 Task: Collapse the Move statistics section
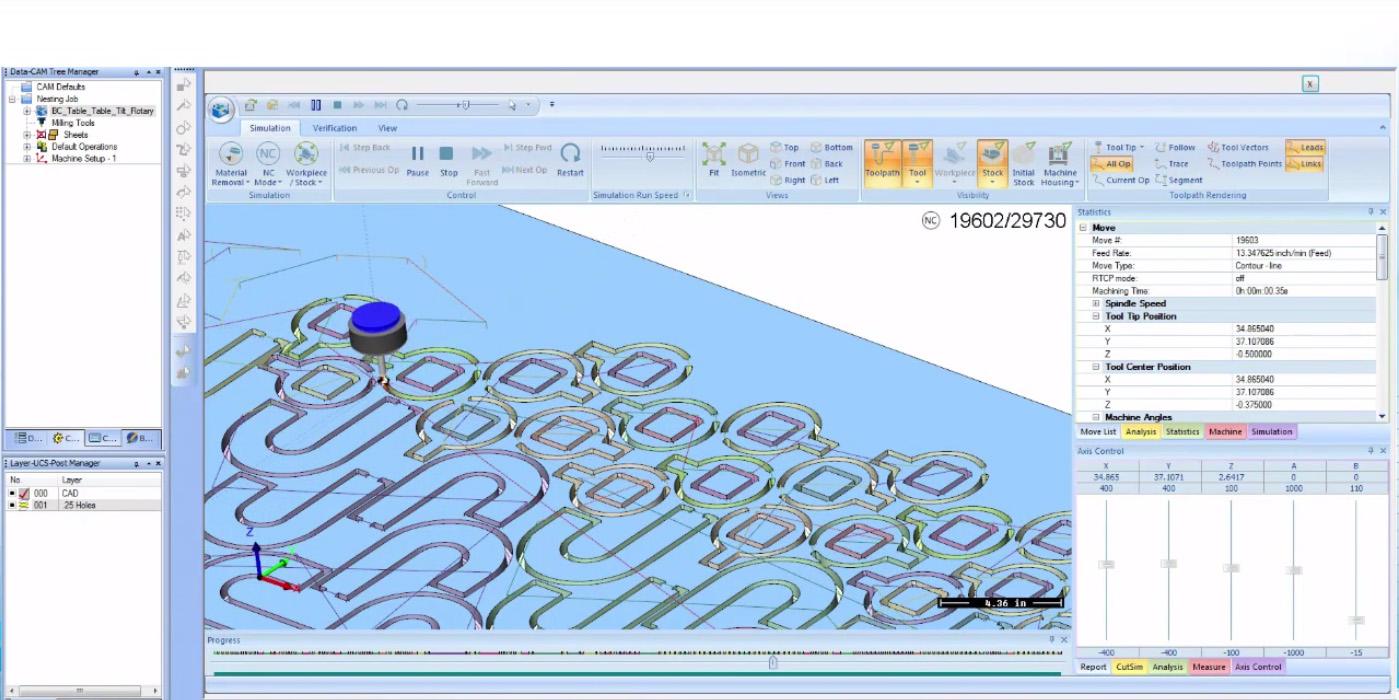click(x=1084, y=228)
